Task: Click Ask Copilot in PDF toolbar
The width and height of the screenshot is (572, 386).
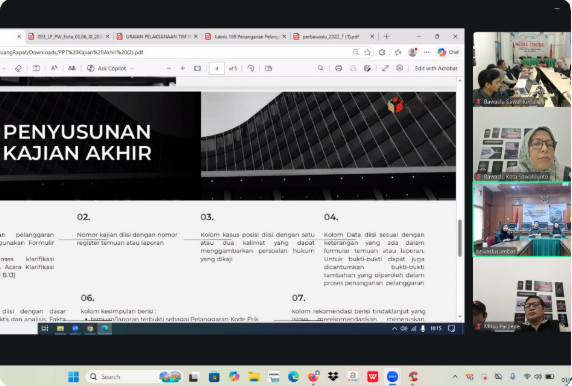Action: (107, 68)
